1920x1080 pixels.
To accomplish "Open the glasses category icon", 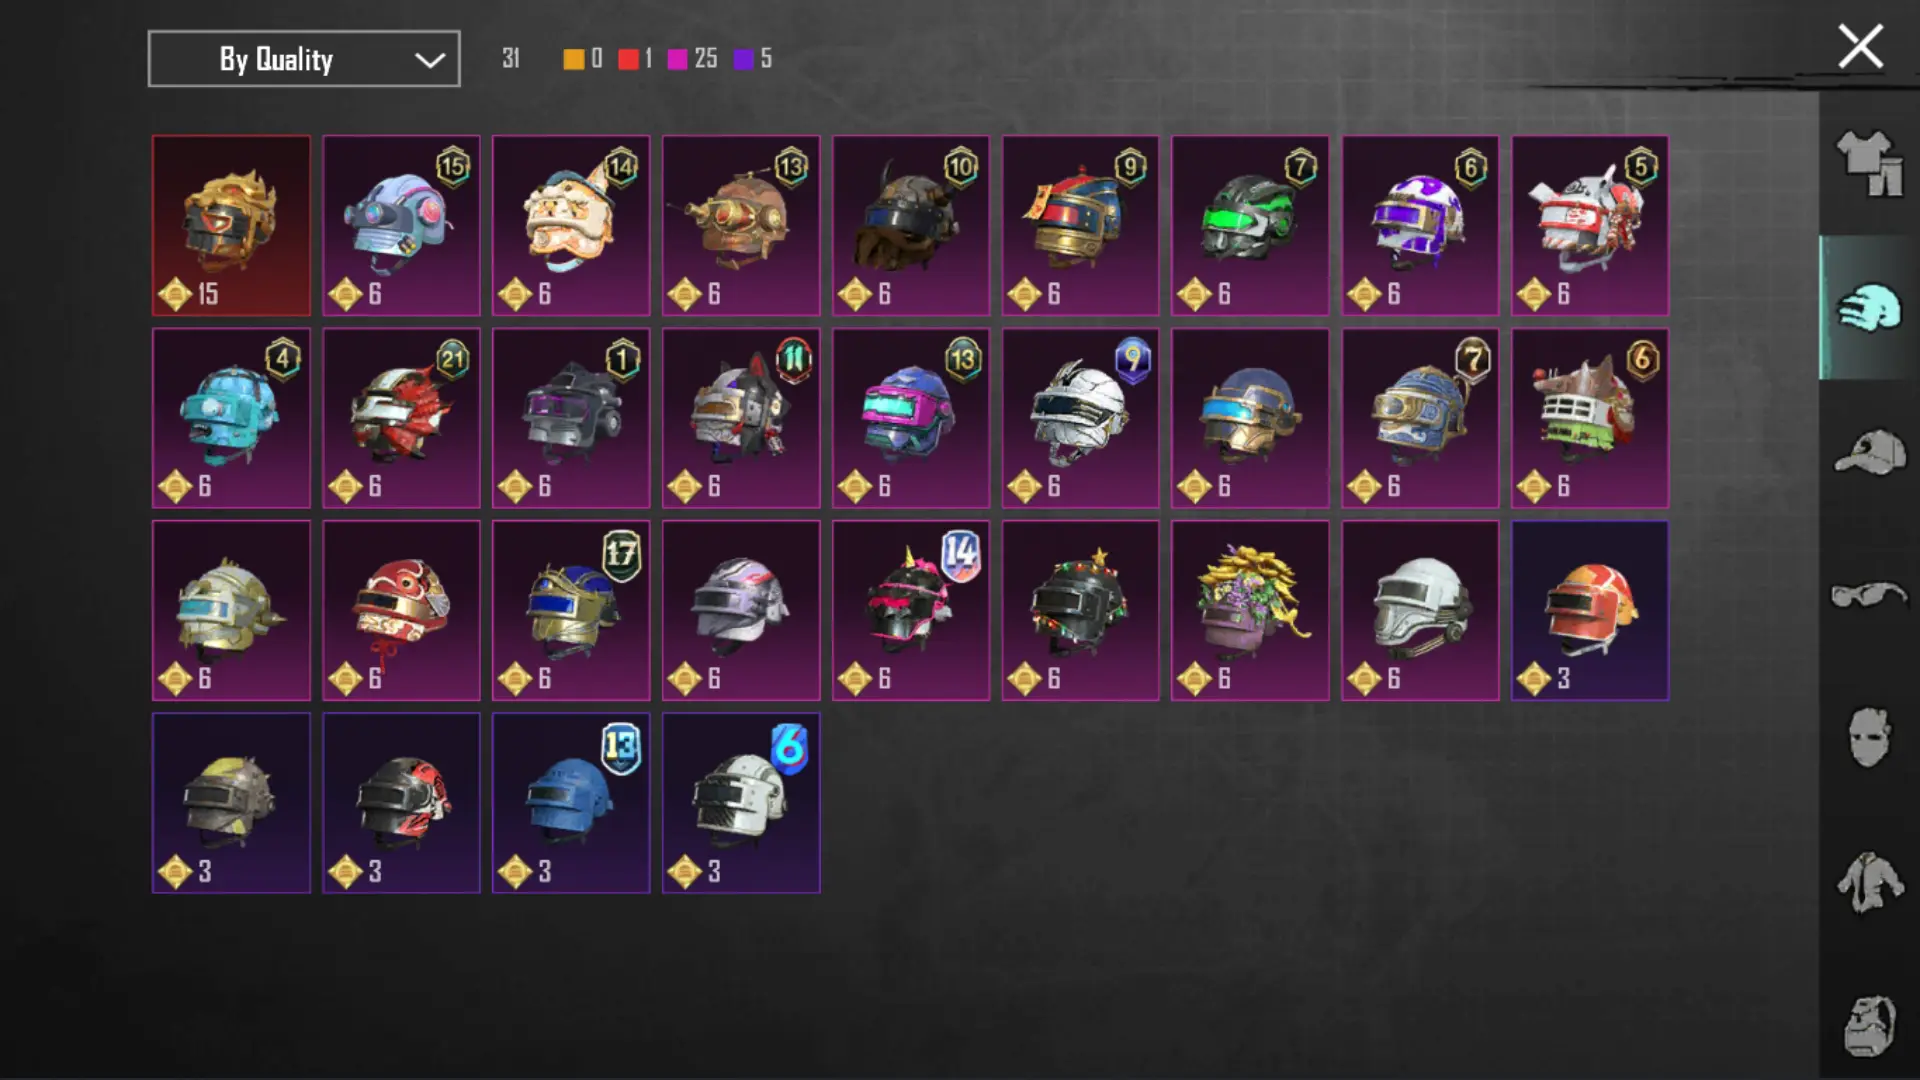I will (1868, 595).
